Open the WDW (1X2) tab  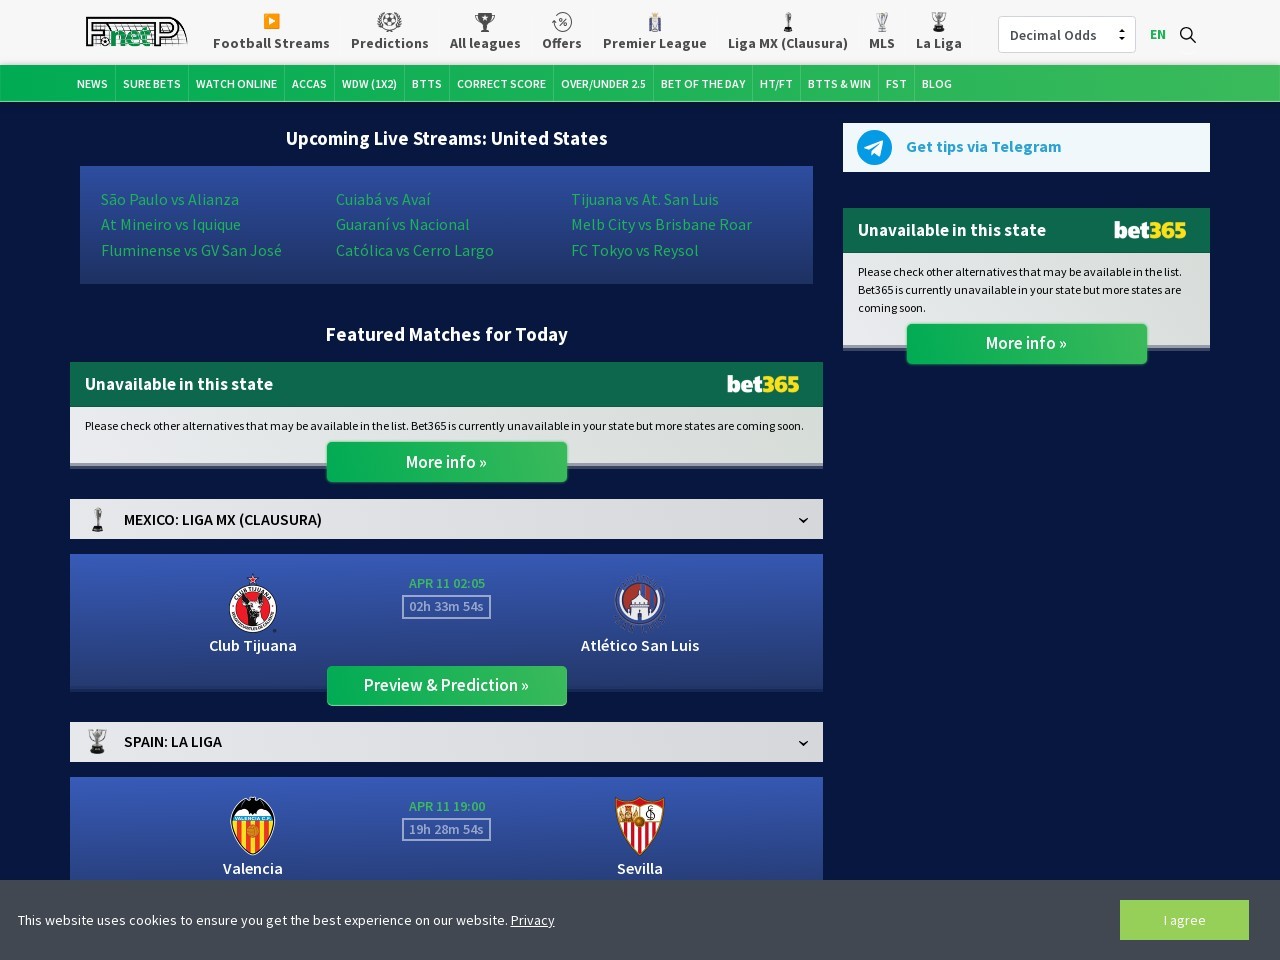pos(369,84)
